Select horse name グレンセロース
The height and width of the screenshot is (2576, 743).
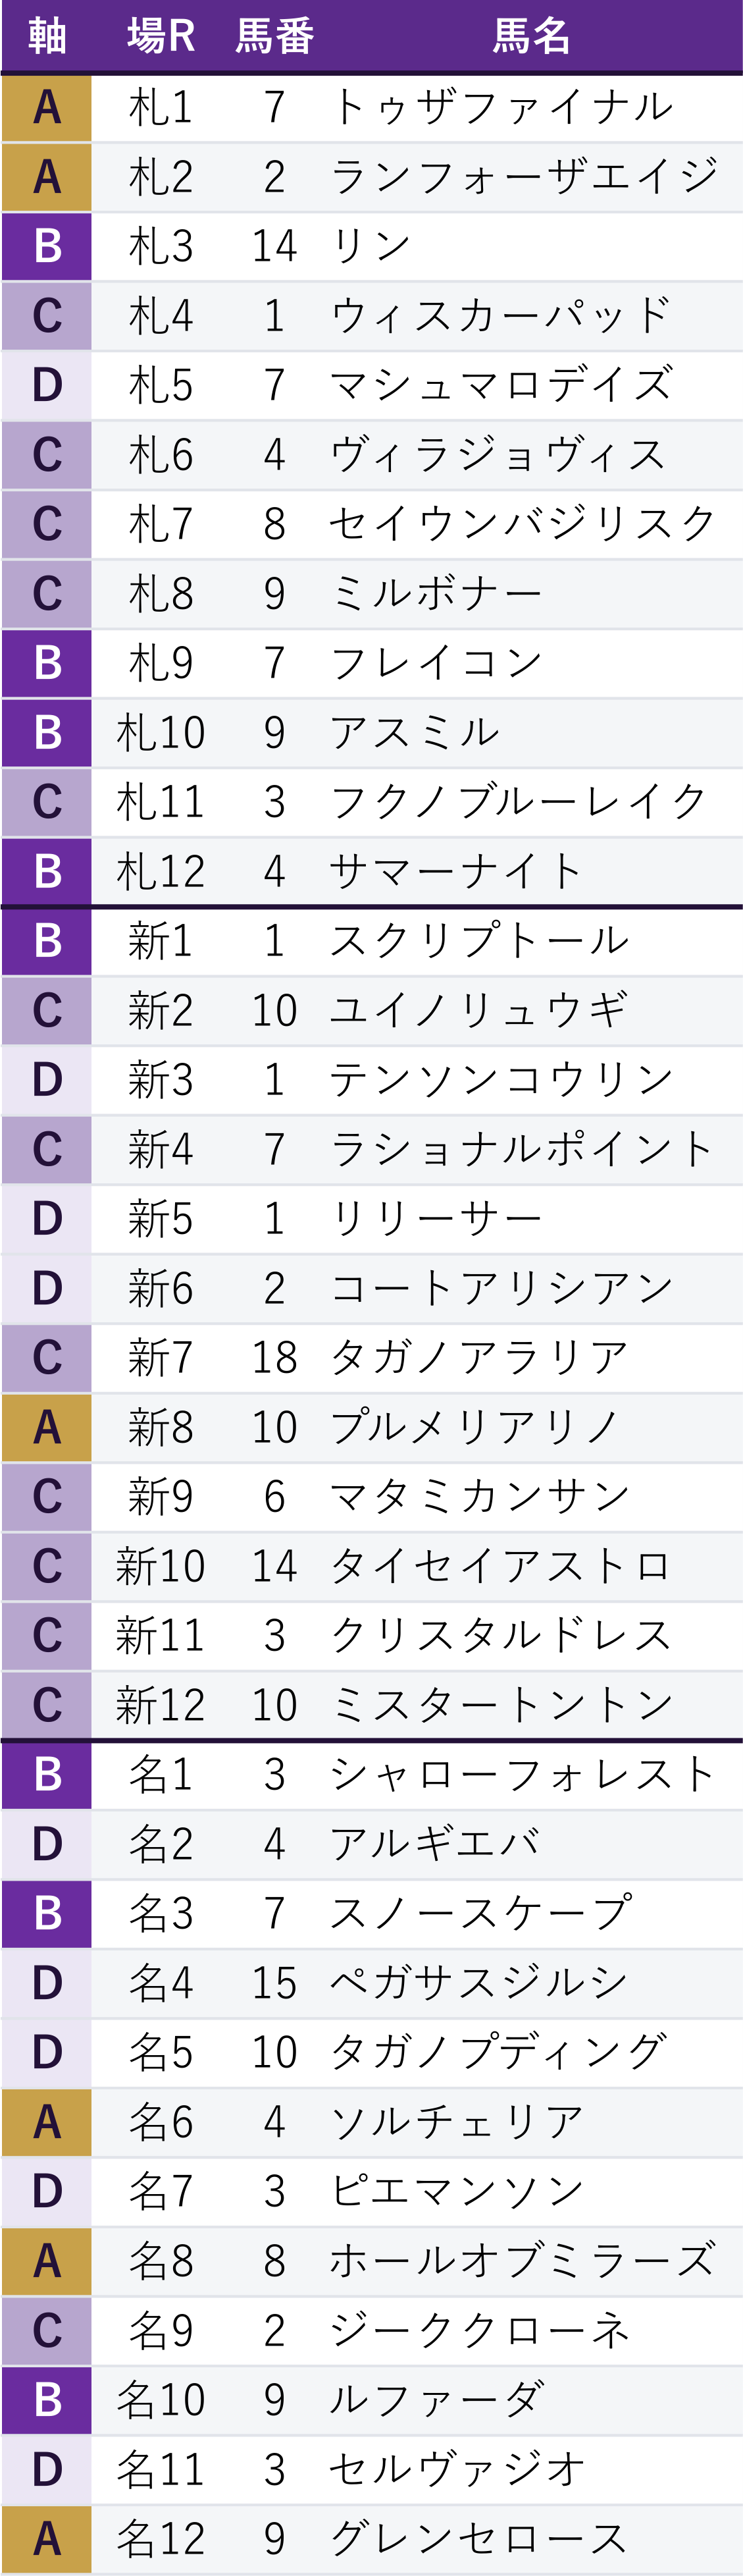coord(480,2539)
